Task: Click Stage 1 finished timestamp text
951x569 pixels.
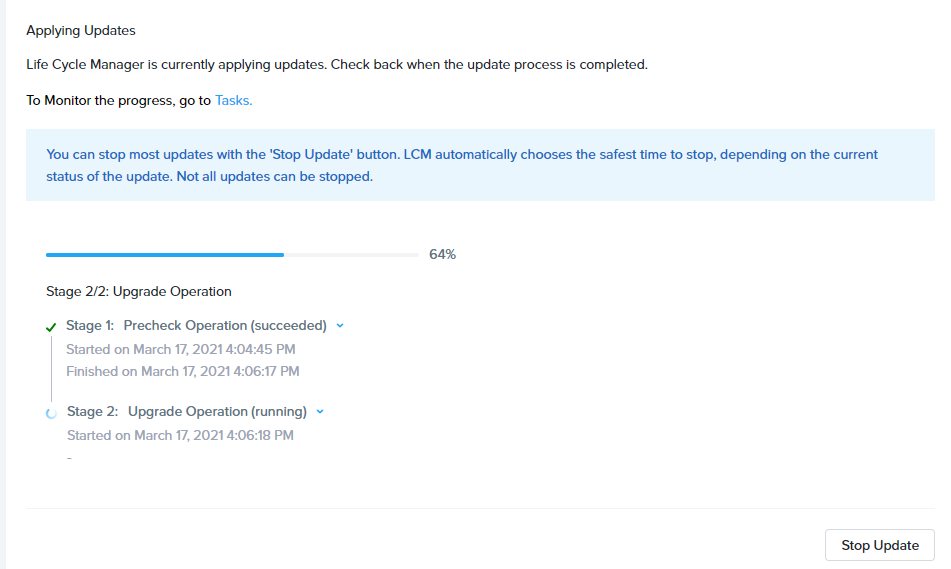Action: (x=183, y=371)
